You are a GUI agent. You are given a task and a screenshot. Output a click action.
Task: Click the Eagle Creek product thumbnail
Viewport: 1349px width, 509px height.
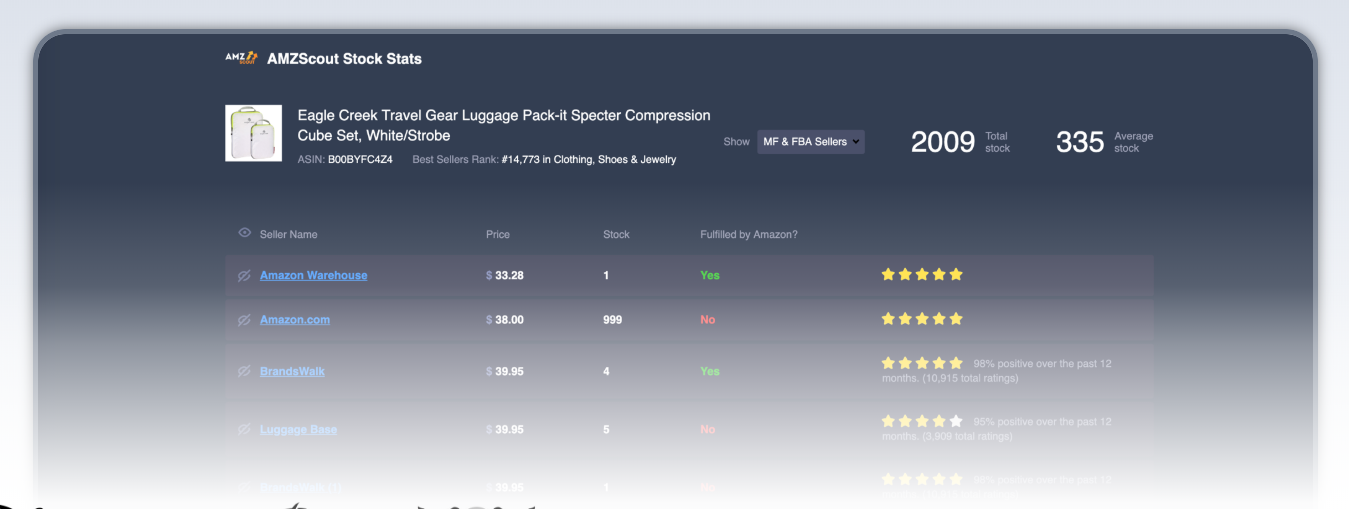pyautogui.click(x=253, y=133)
